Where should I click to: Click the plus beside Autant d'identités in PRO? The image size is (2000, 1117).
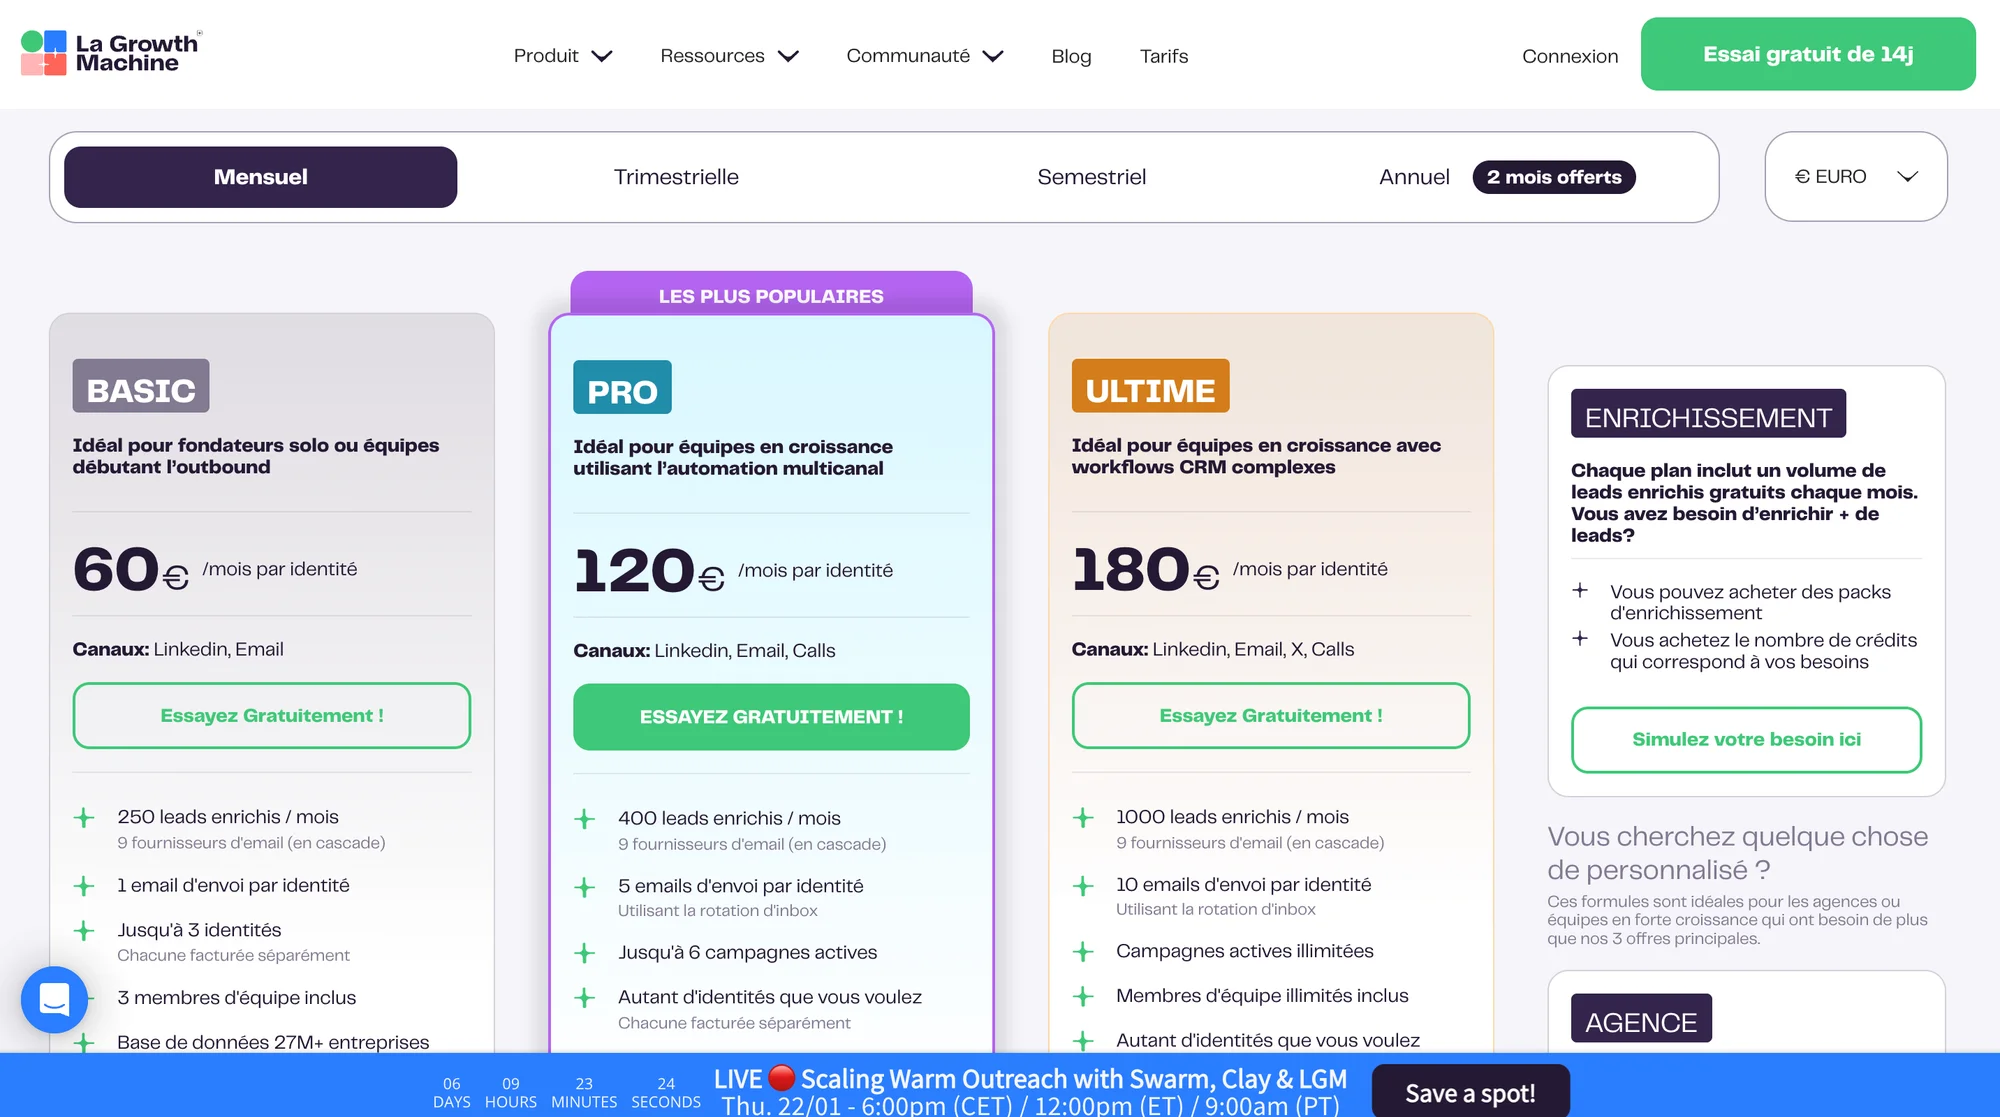(x=585, y=997)
